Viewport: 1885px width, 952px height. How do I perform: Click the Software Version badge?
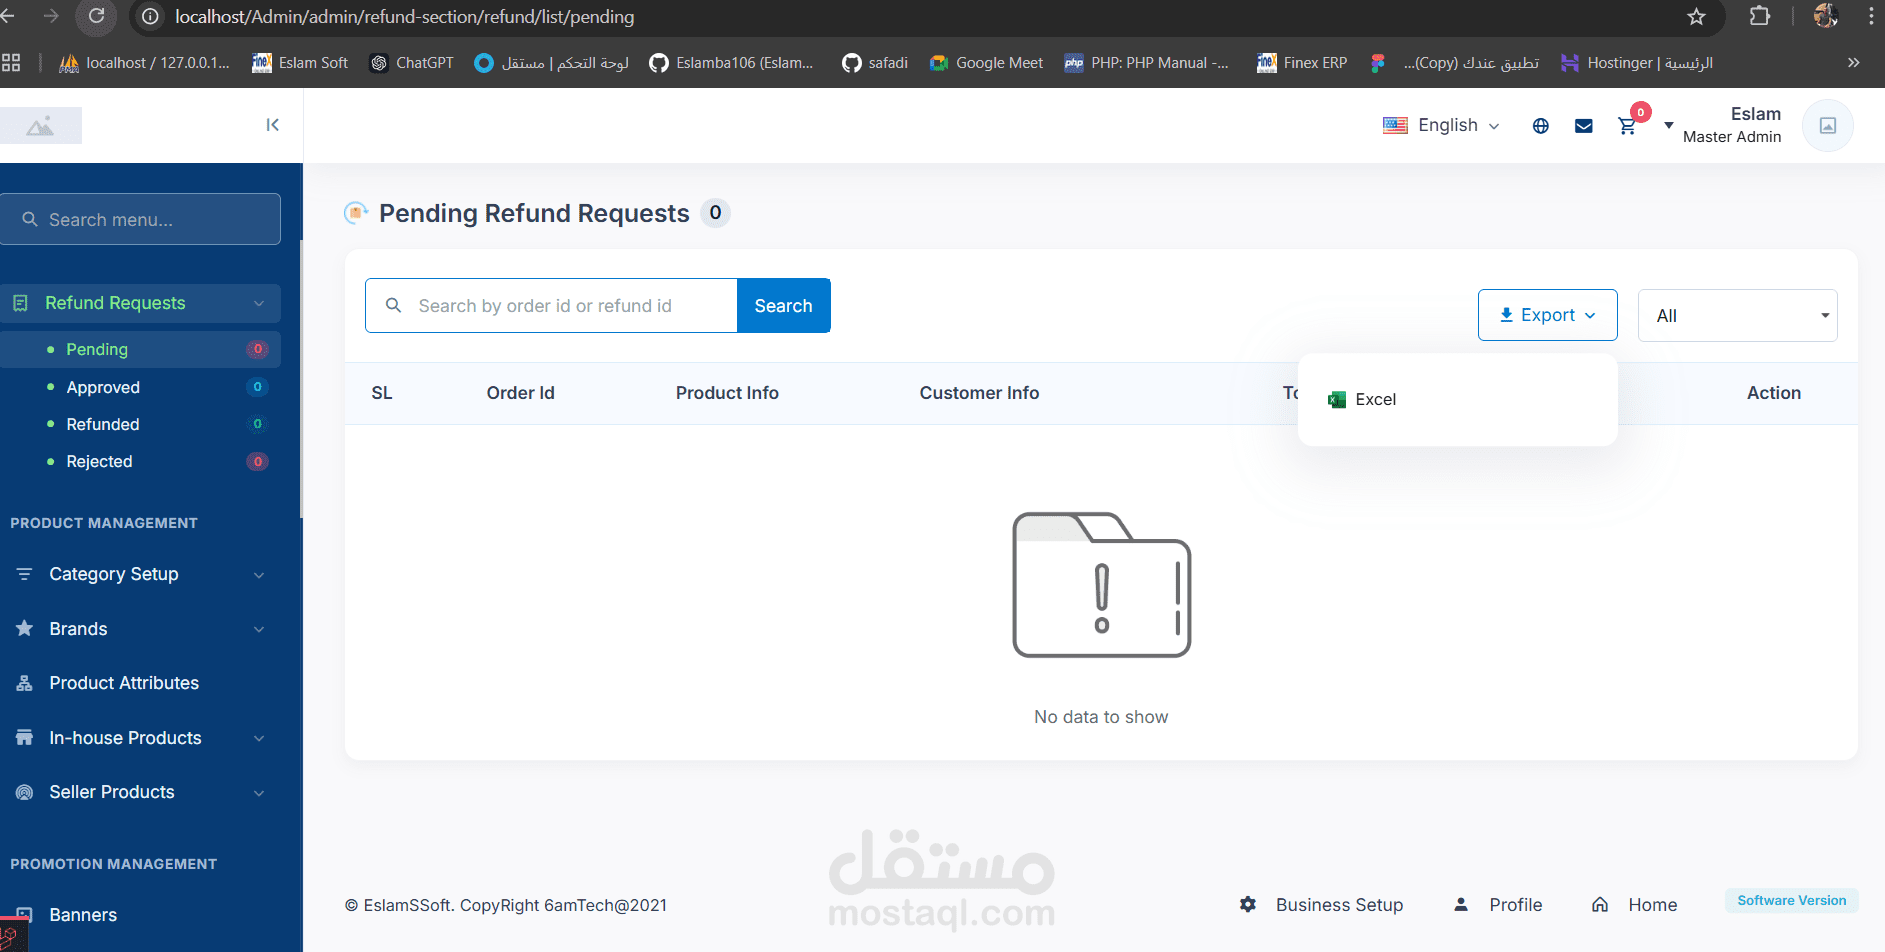tap(1792, 900)
